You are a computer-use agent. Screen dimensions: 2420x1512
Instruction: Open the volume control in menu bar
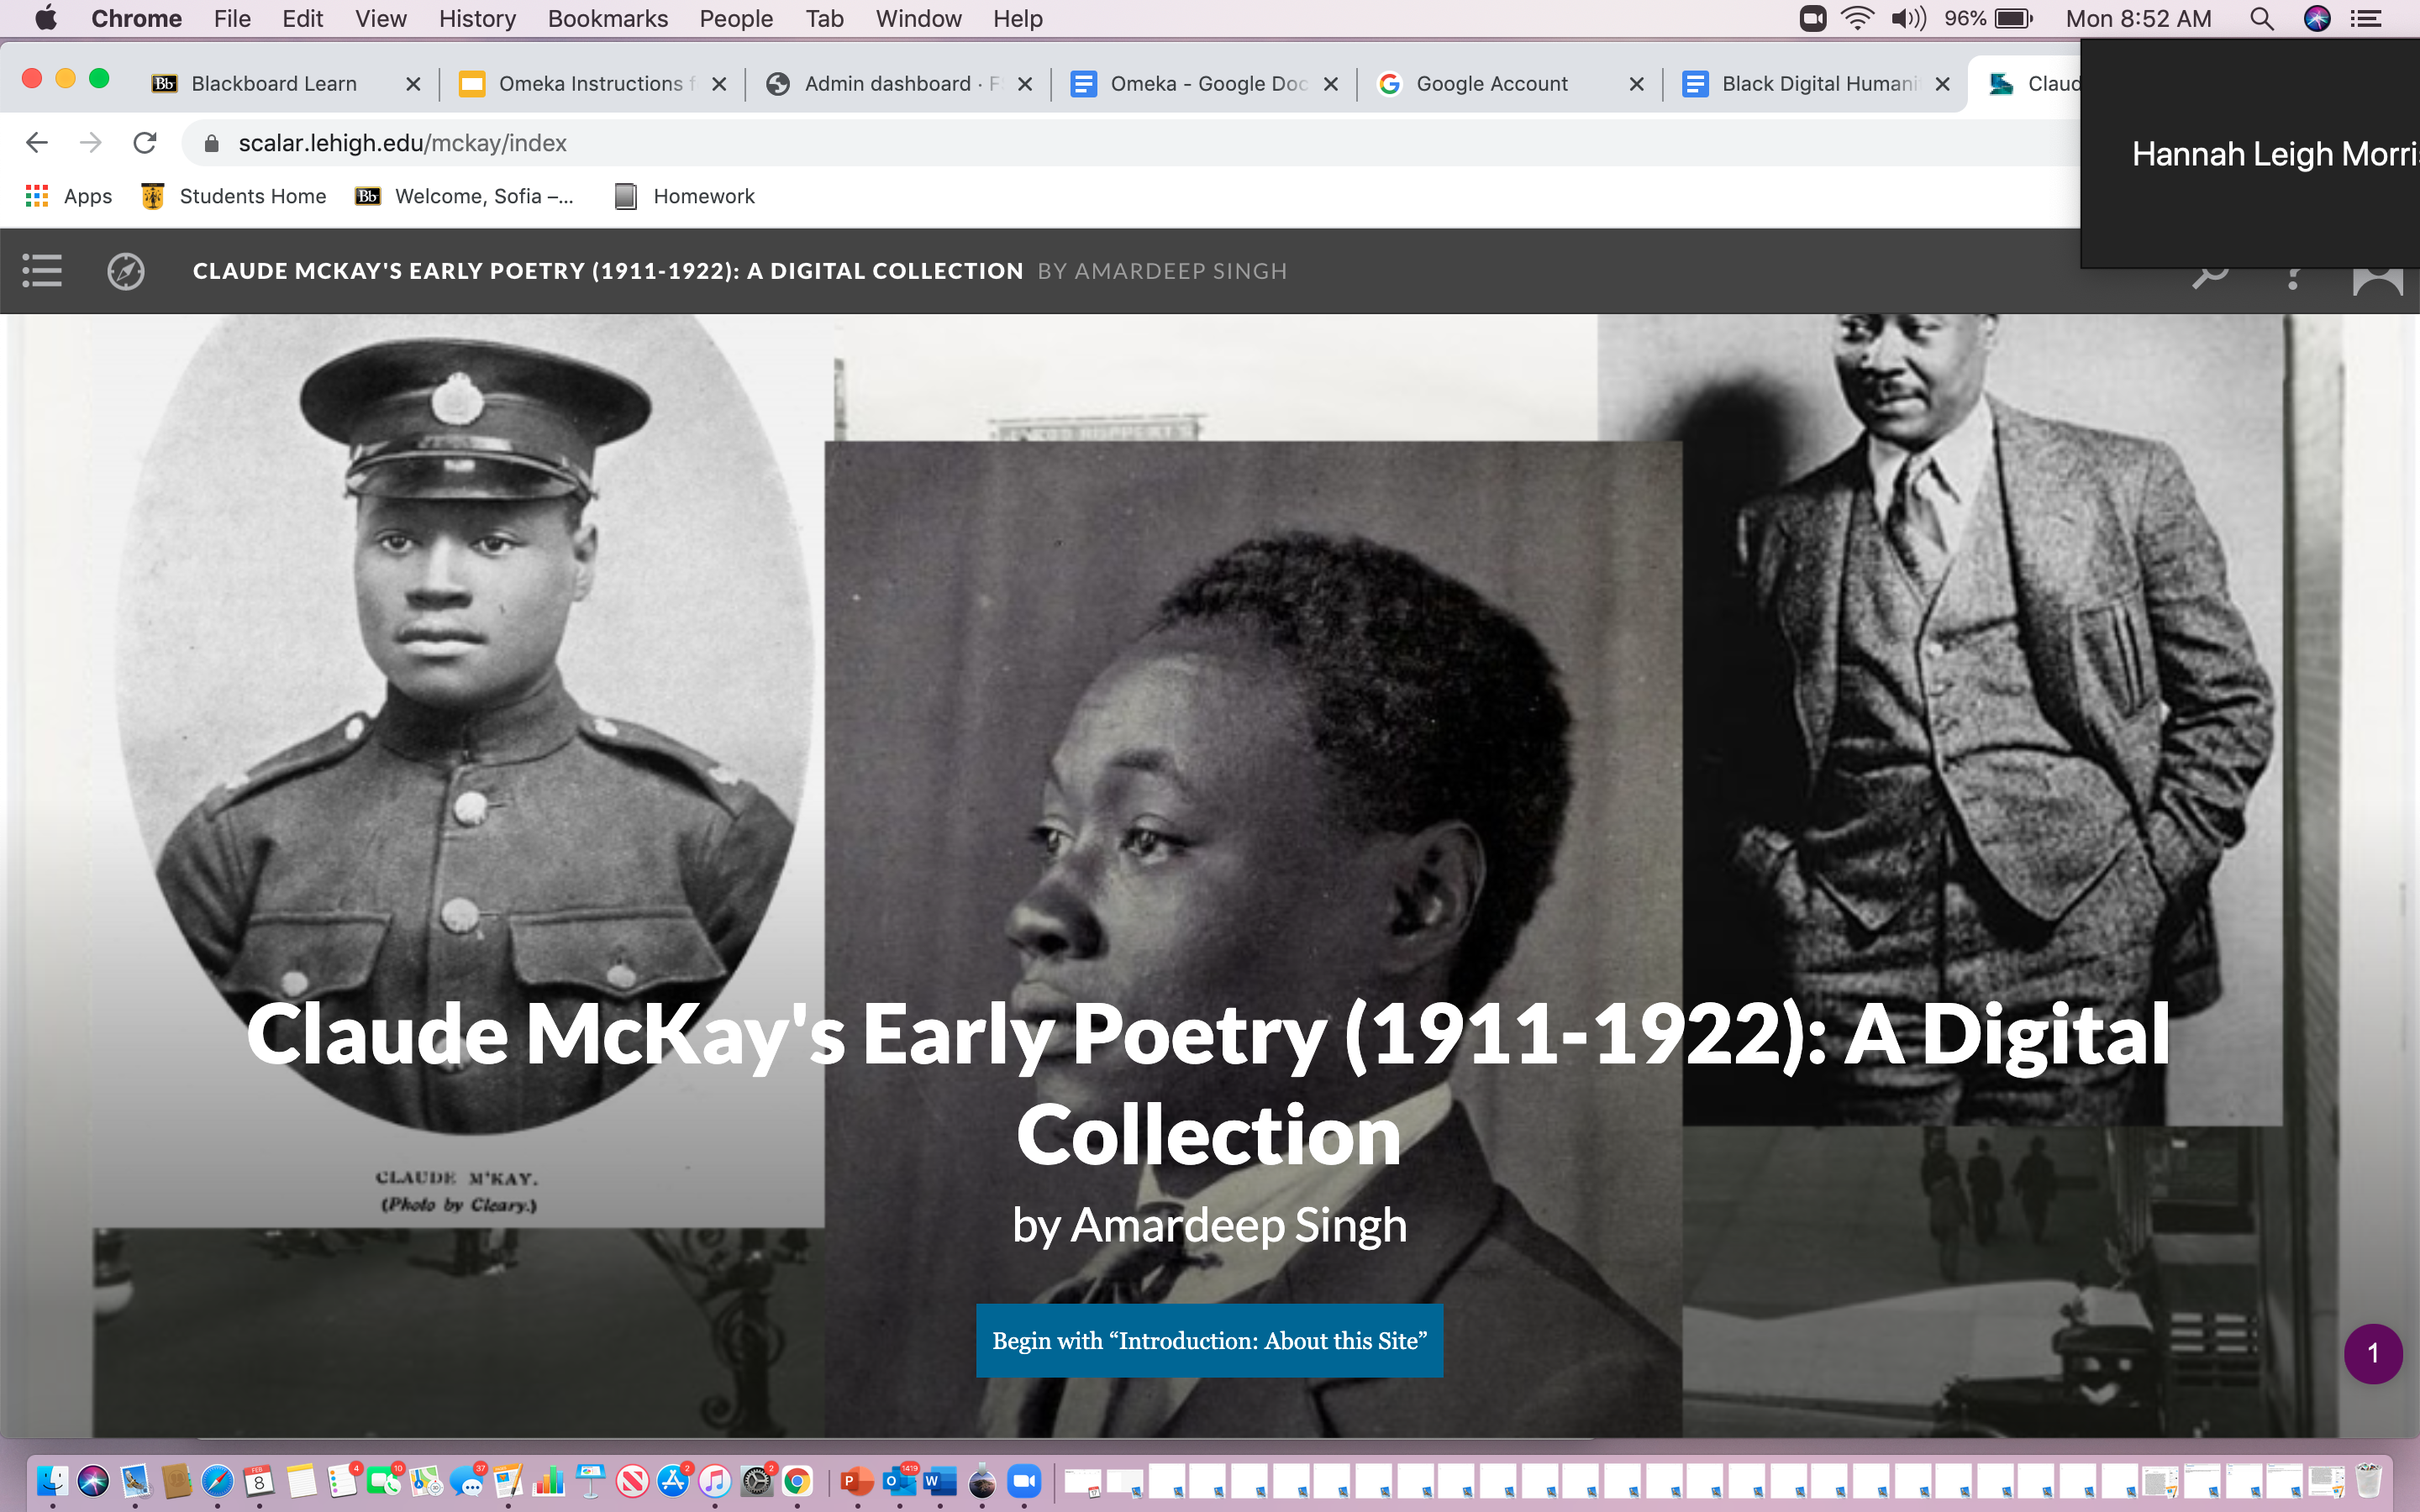click(x=1908, y=18)
